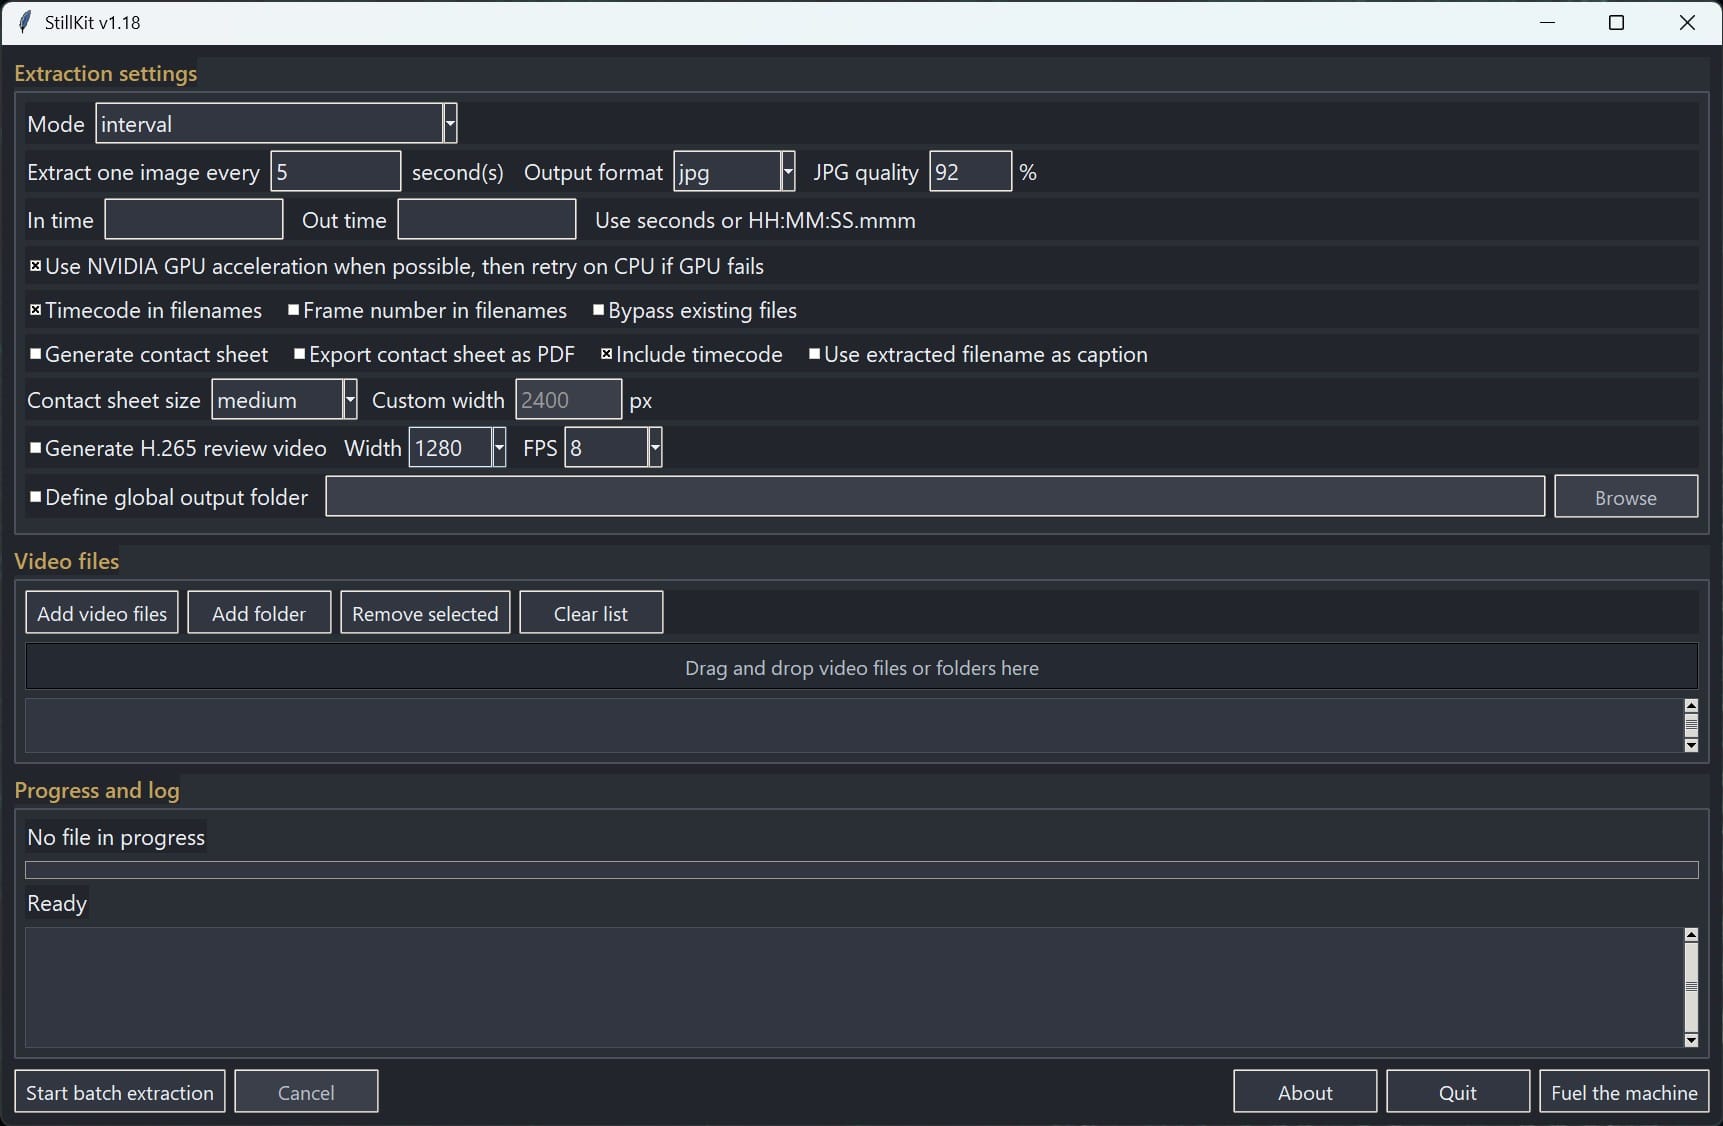Open the Contact sheet size dropdown
The image size is (1723, 1126).
tap(350, 400)
